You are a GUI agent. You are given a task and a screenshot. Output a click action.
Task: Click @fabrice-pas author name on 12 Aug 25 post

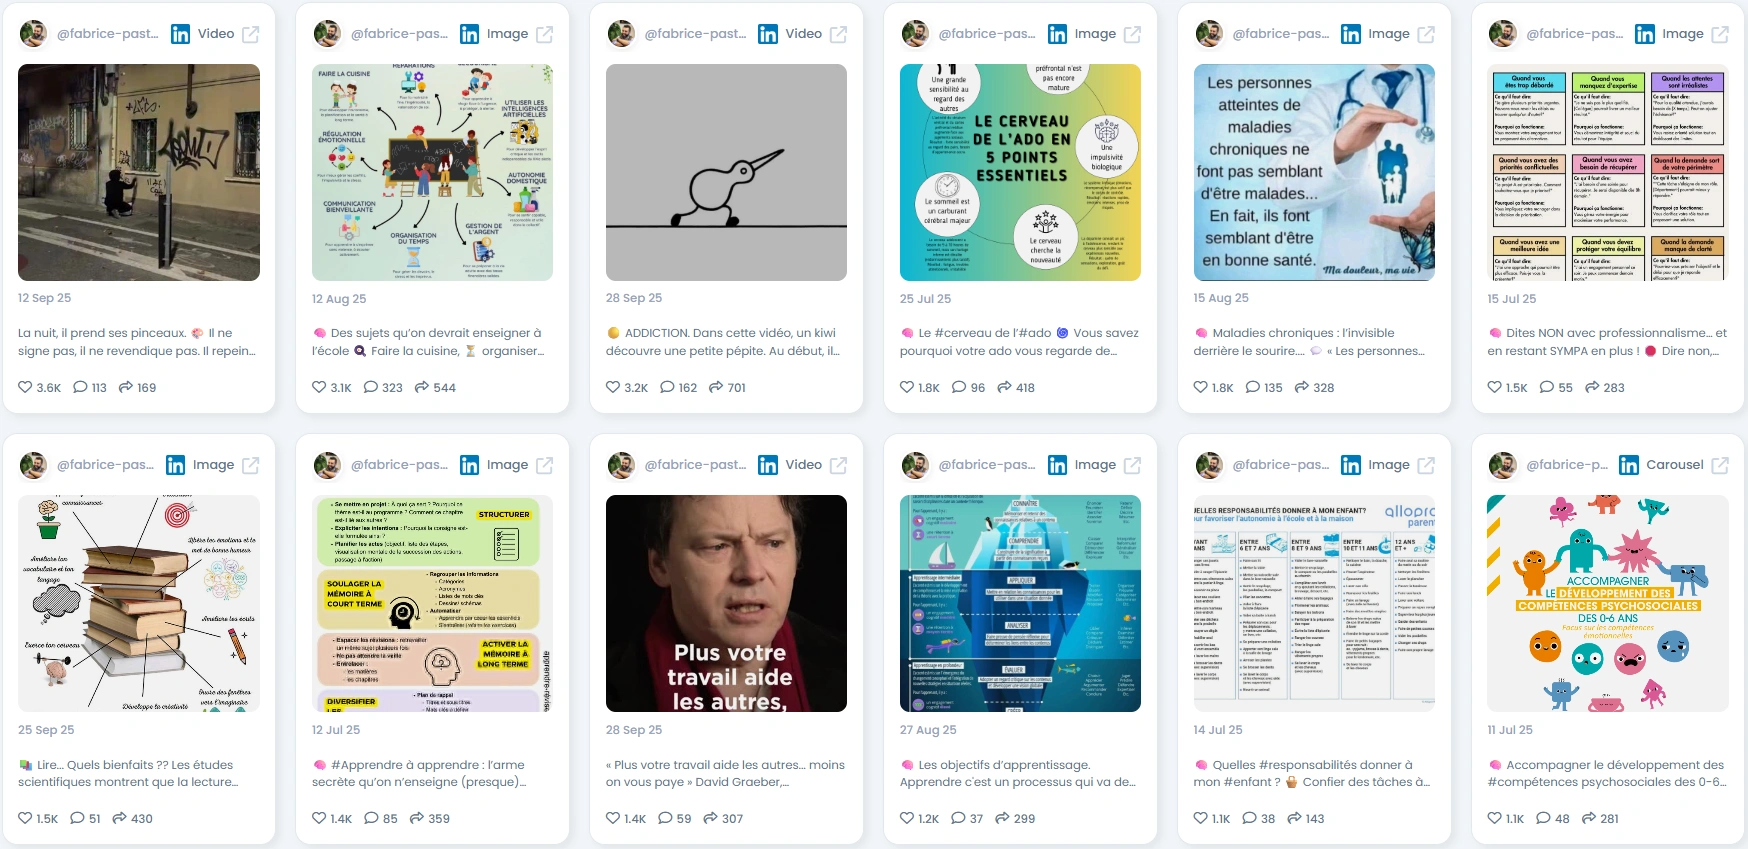399,34
